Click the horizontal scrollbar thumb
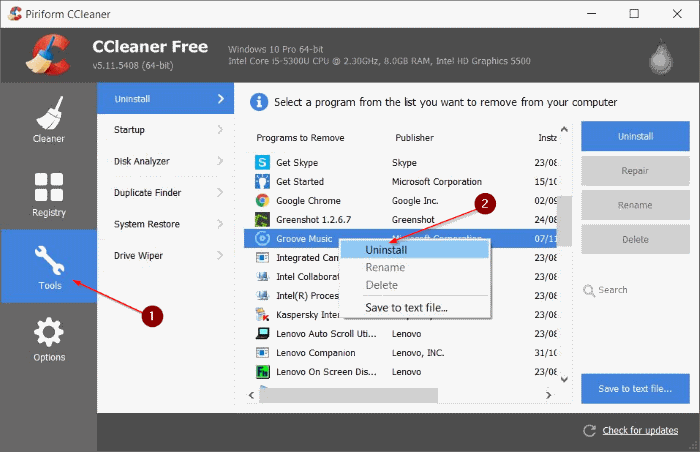The width and height of the screenshot is (700, 452). tap(348, 395)
